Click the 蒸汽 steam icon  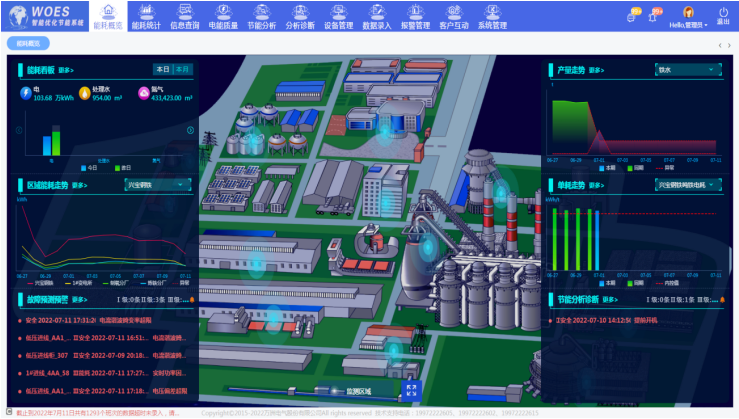143,93
